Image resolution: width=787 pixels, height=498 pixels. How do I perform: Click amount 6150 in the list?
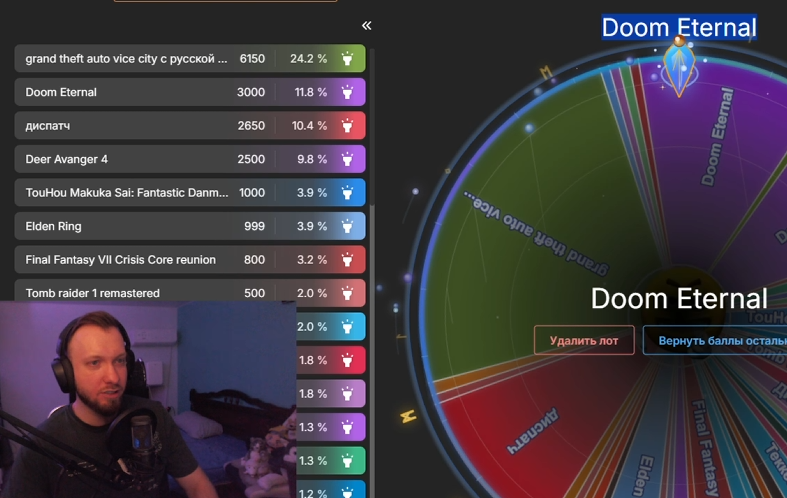[252, 59]
